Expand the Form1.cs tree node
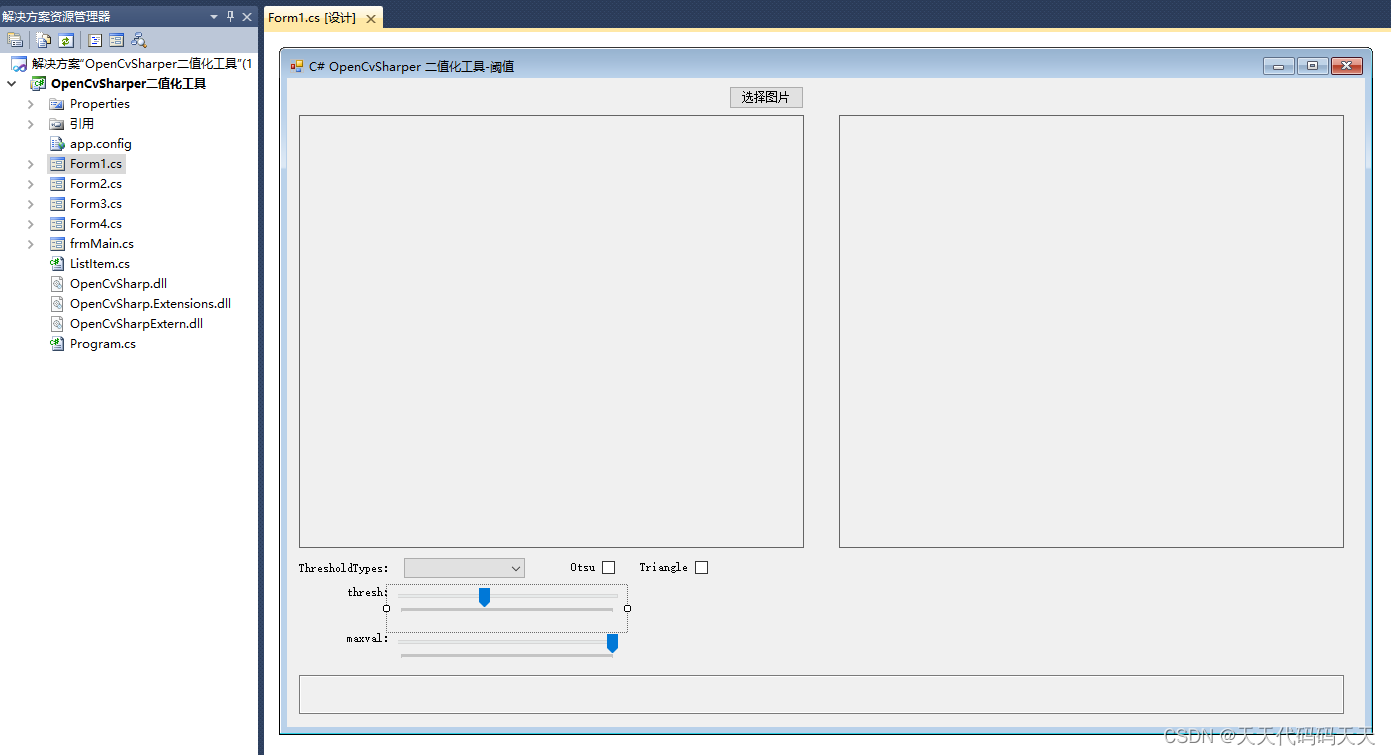The width and height of the screenshot is (1391, 755). 29,163
